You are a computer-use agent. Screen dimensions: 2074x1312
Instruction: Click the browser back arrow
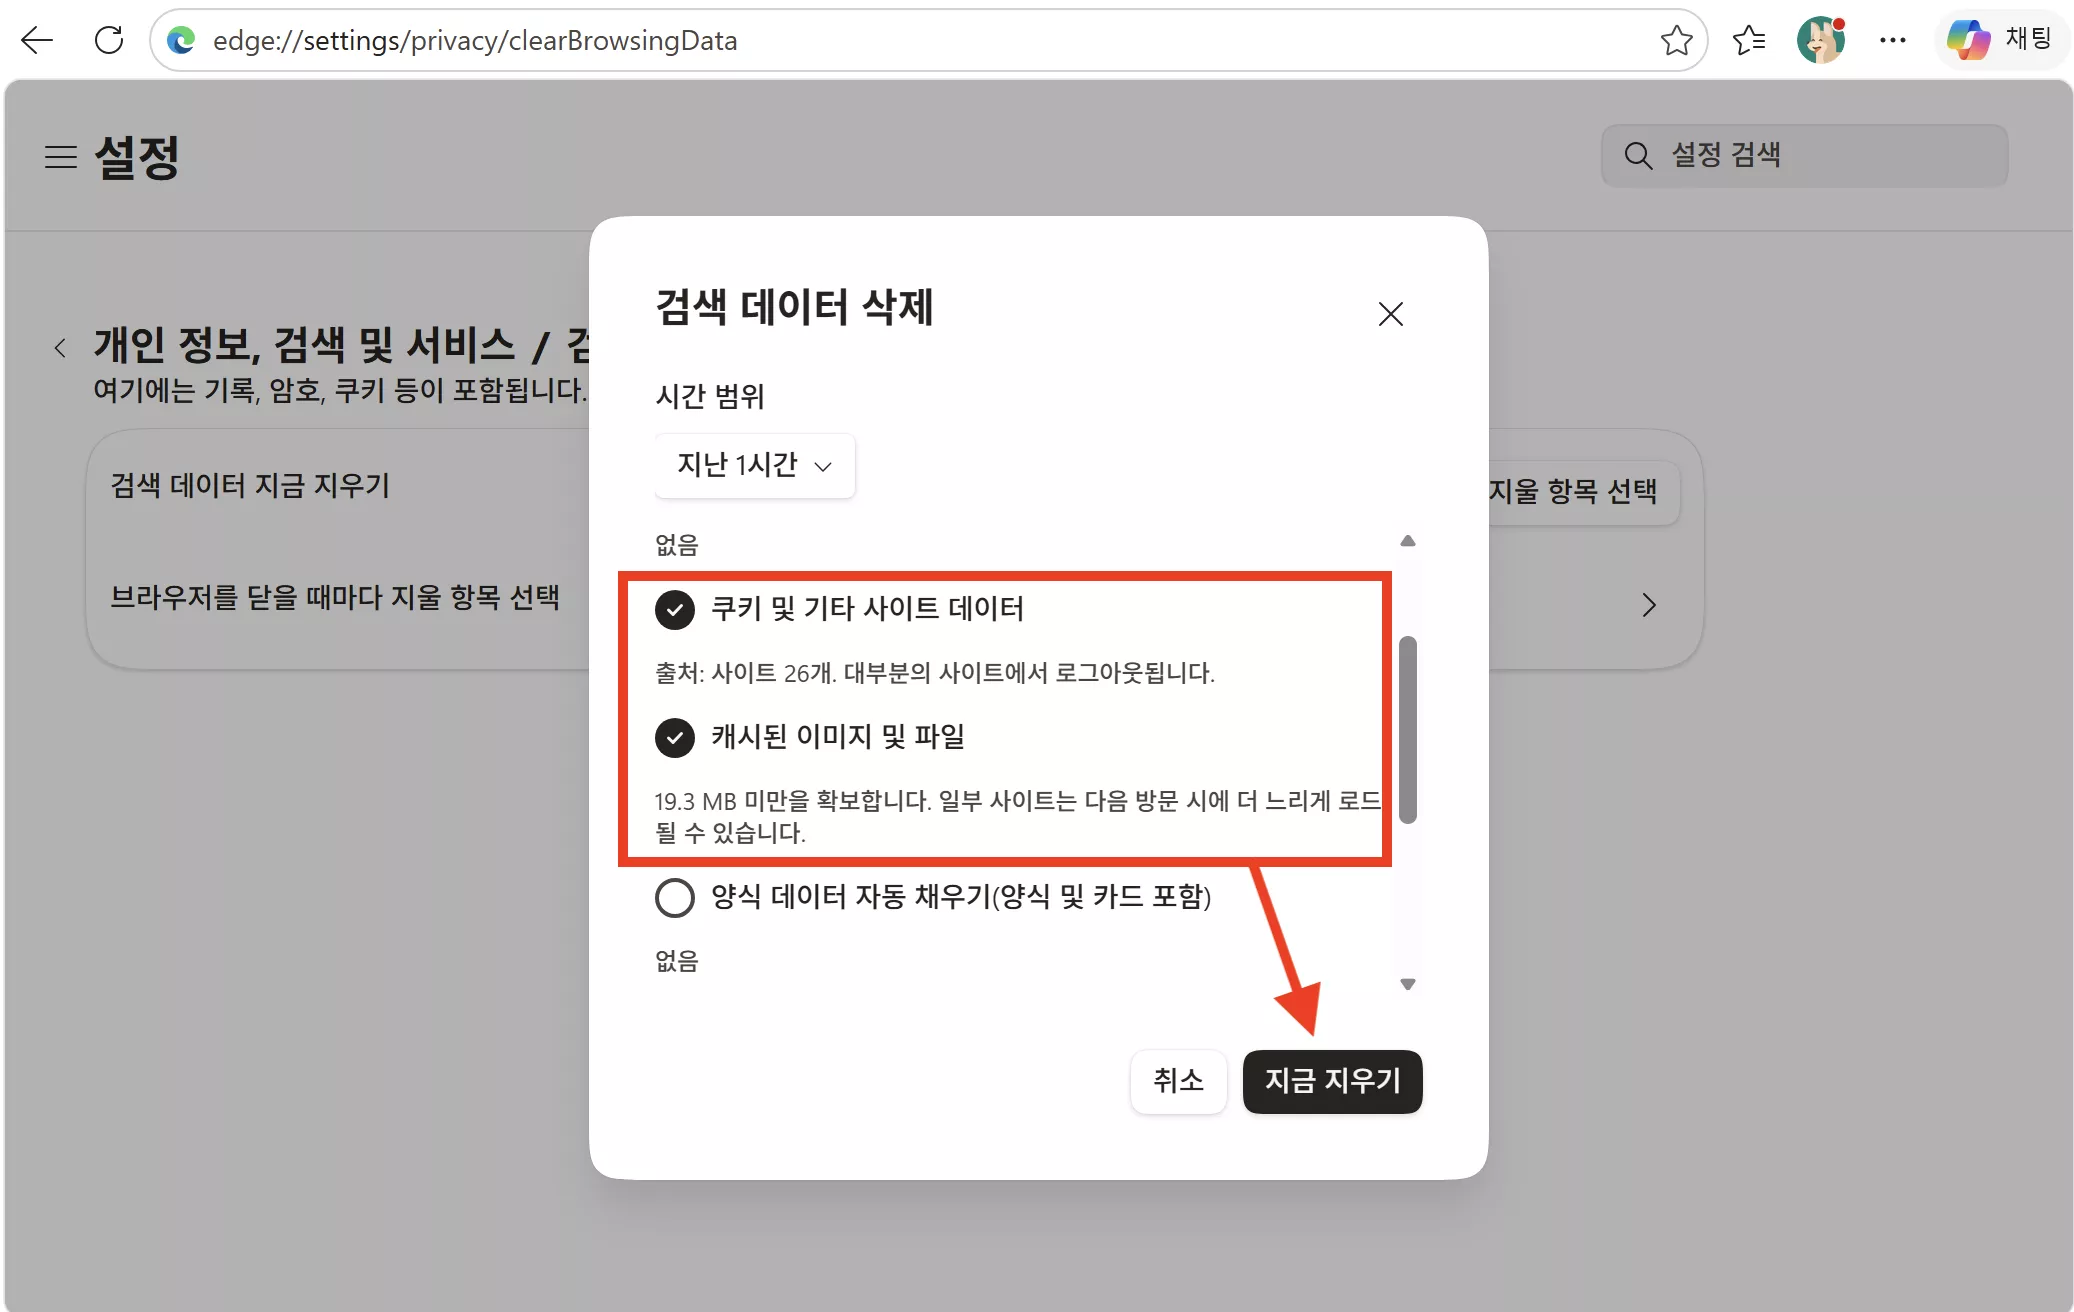click(37, 40)
